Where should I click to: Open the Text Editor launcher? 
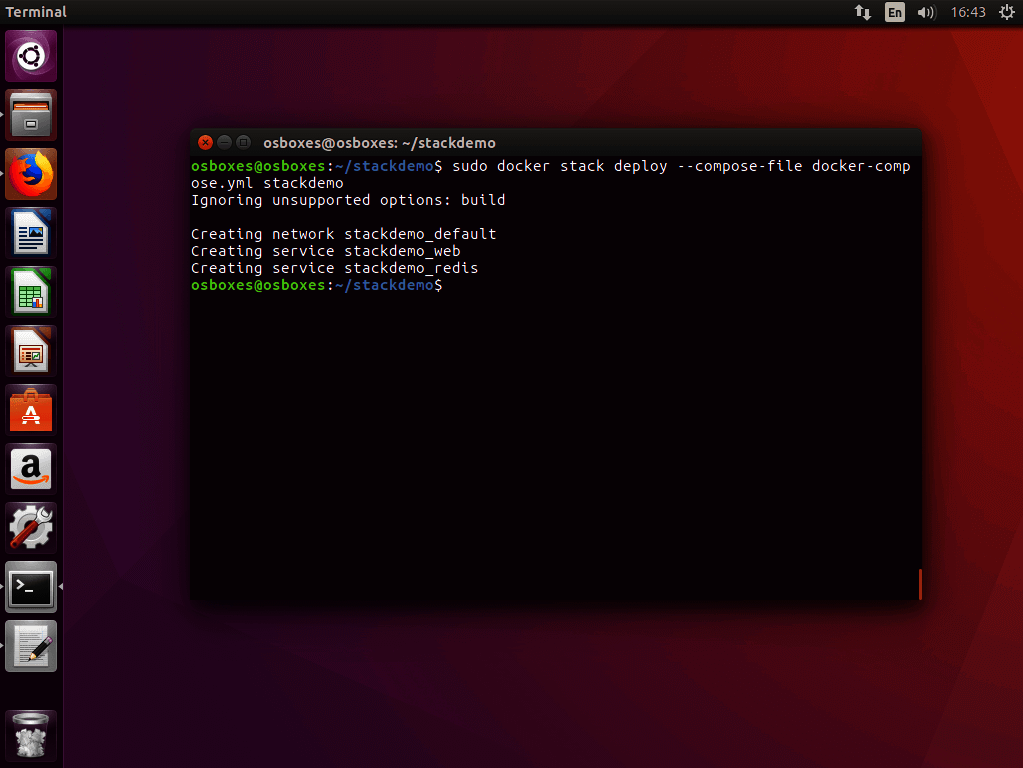pyautogui.click(x=31, y=646)
